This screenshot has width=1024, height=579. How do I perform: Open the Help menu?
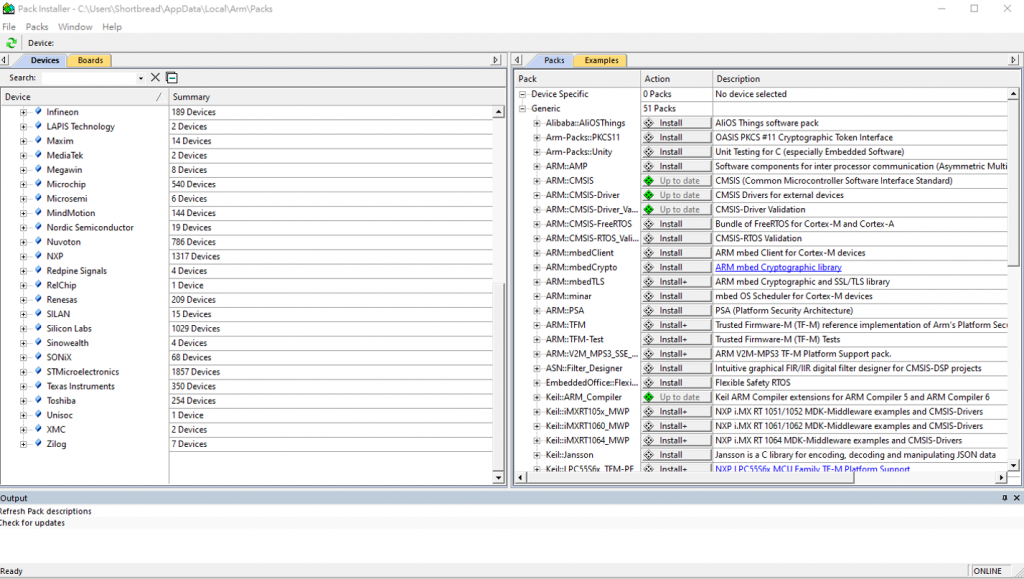(x=112, y=27)
